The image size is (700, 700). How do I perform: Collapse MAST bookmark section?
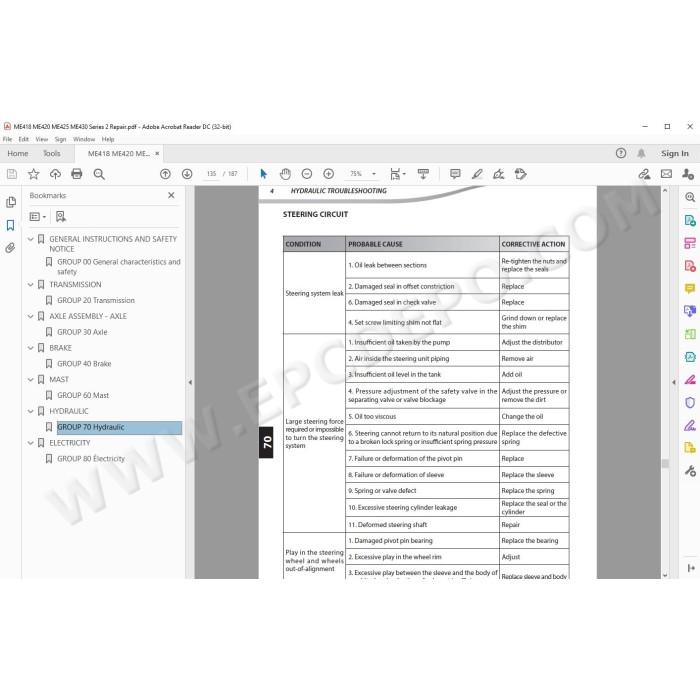coord(30,380)
